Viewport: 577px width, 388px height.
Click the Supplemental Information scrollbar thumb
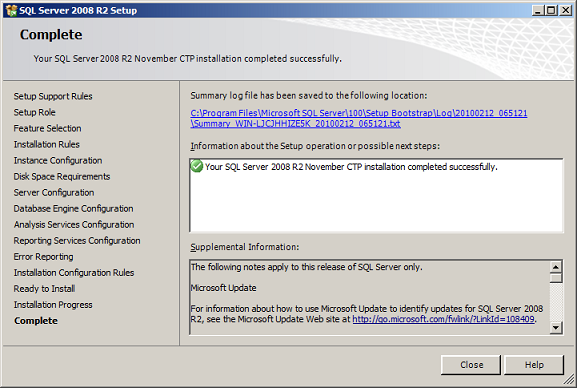[556, 278]
